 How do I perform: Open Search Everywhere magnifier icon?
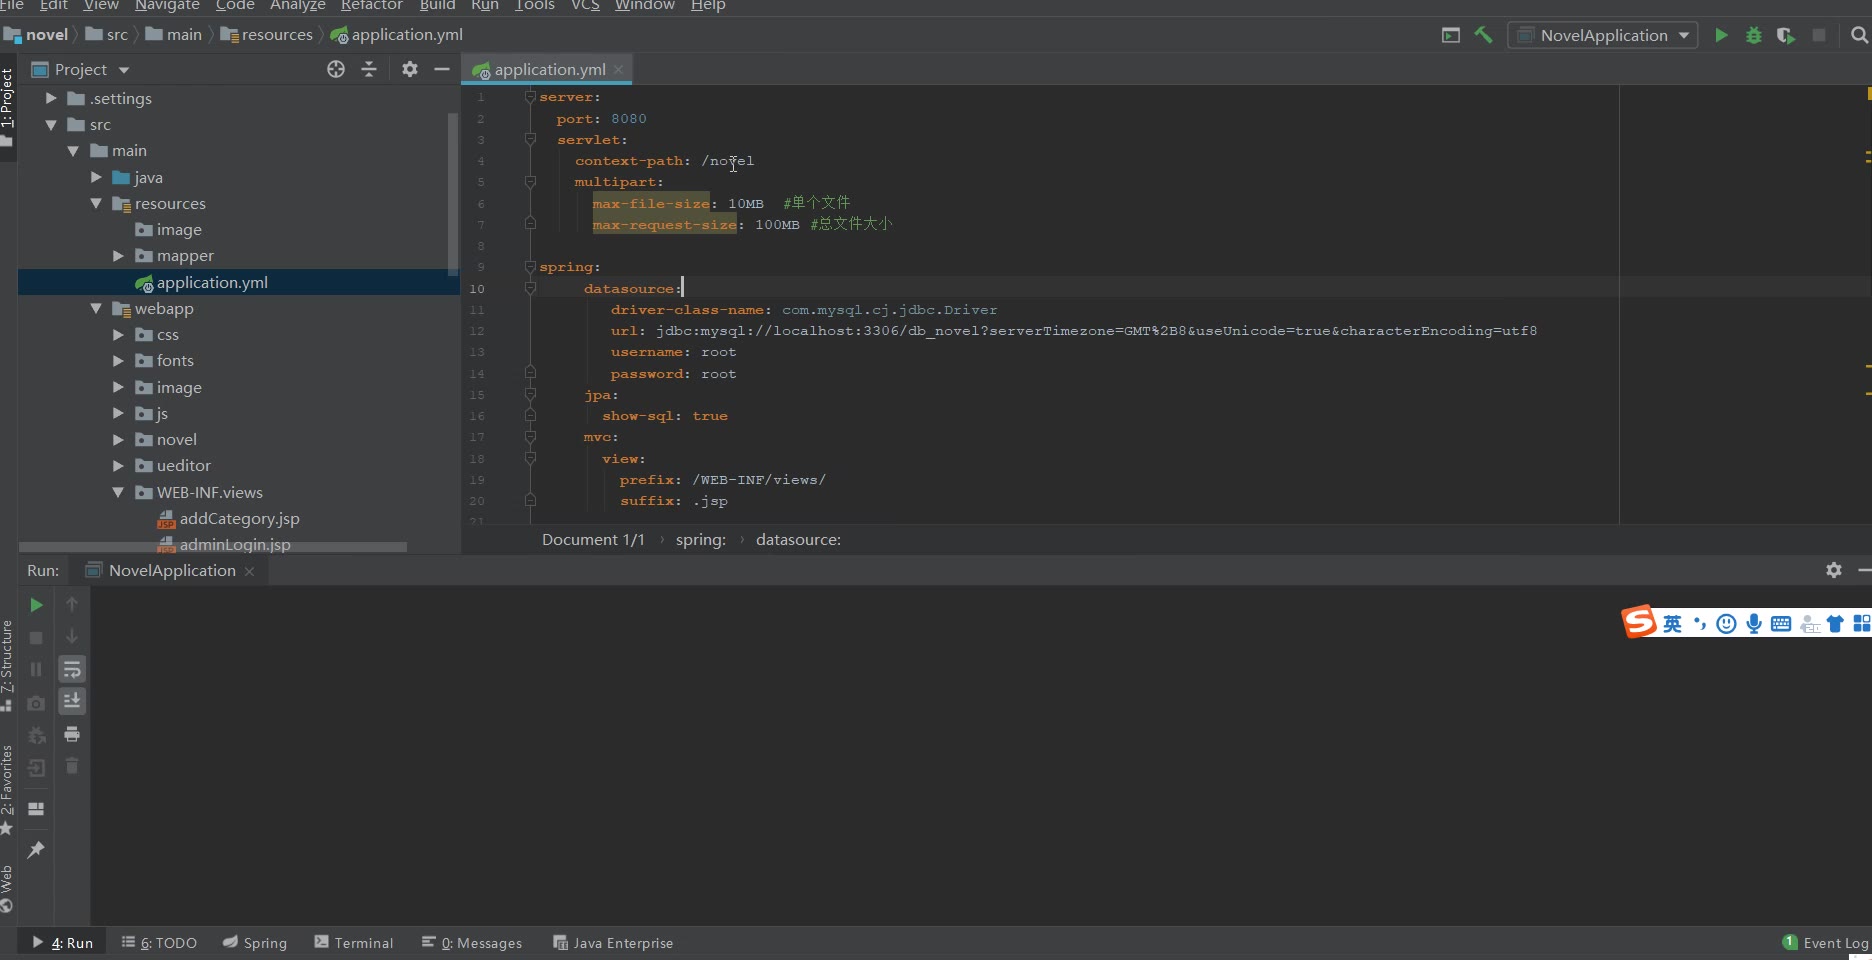pyautogui.click(x=1859, y=35)
